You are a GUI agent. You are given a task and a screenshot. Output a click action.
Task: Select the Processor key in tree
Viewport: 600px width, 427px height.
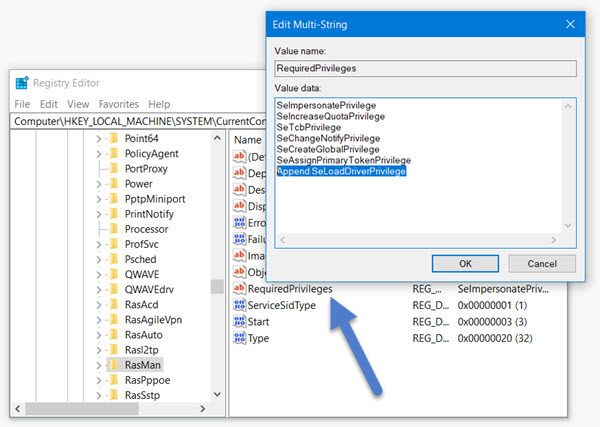click(146, 229)
